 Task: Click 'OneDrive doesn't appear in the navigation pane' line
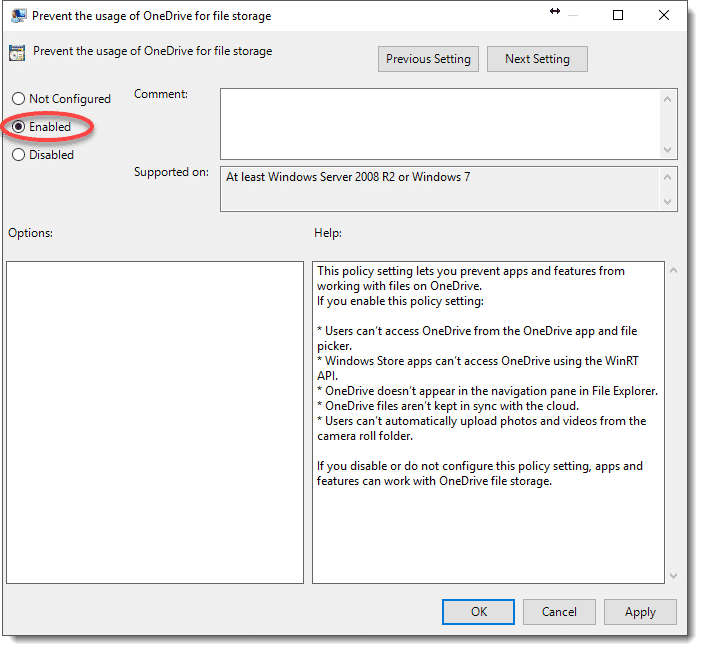487,391
